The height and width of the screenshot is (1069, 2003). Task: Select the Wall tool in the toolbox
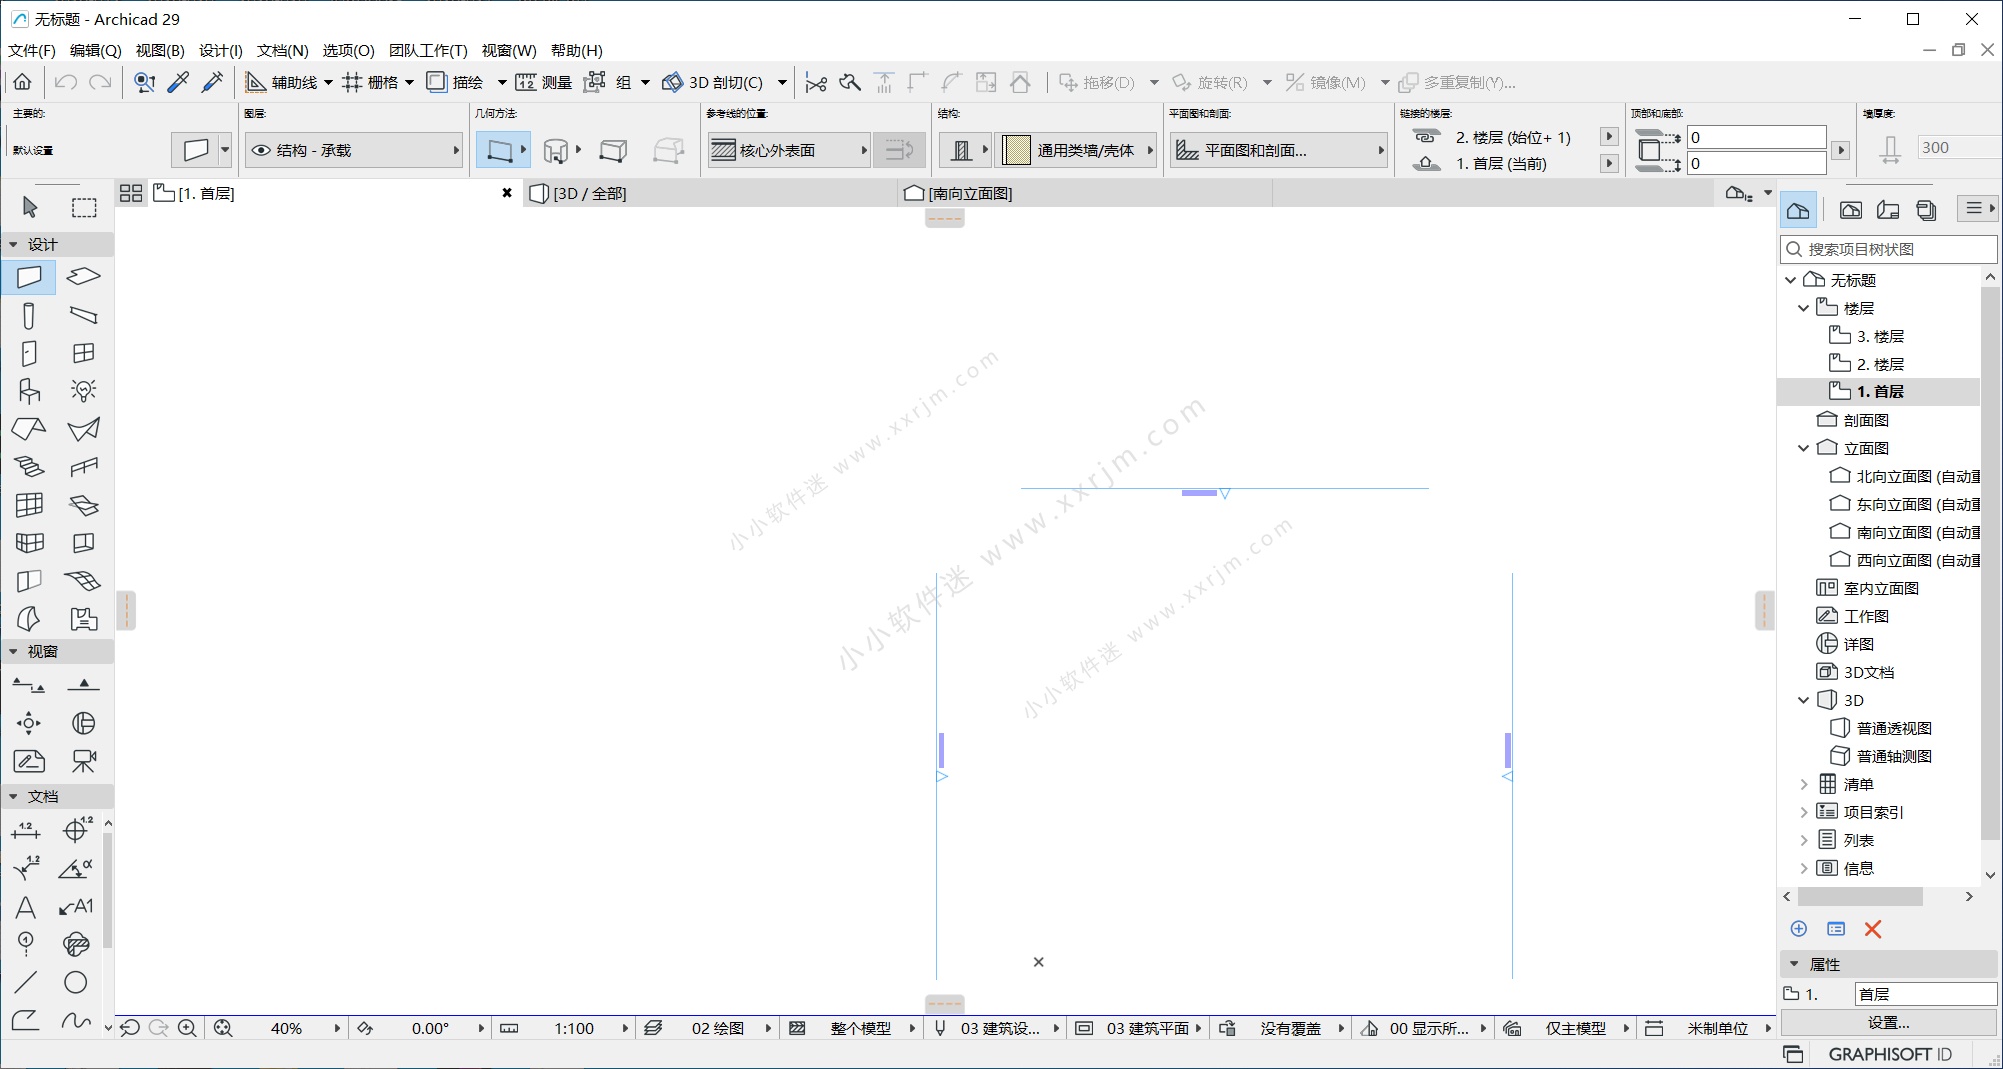pyautogui.click(x=29, y=277)
